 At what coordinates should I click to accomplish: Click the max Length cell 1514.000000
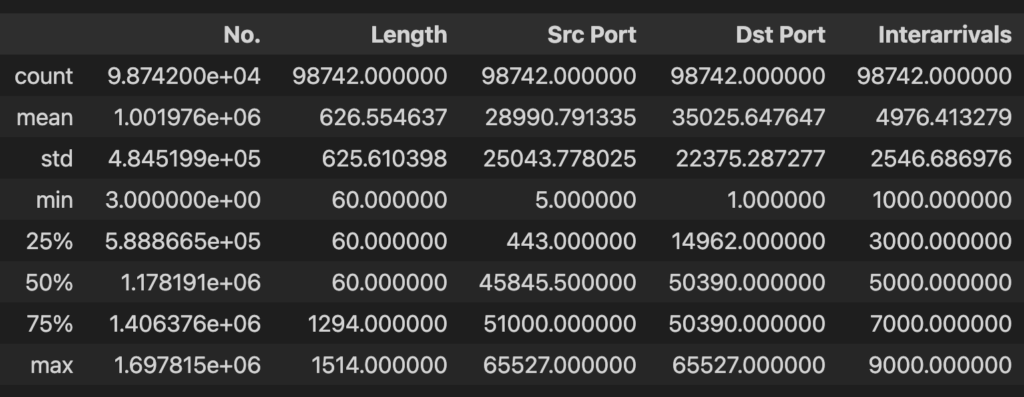[x=379, y=365]
